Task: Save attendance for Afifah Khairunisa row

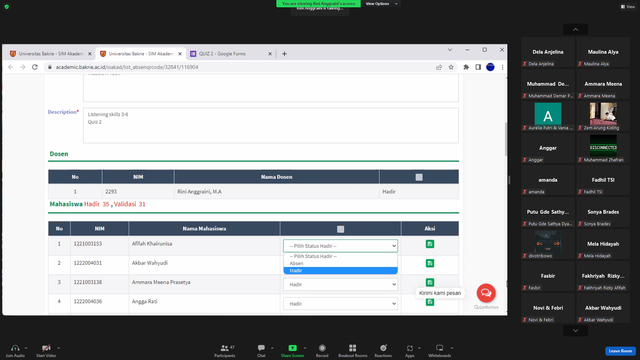Action: click(x=430, y=244)
